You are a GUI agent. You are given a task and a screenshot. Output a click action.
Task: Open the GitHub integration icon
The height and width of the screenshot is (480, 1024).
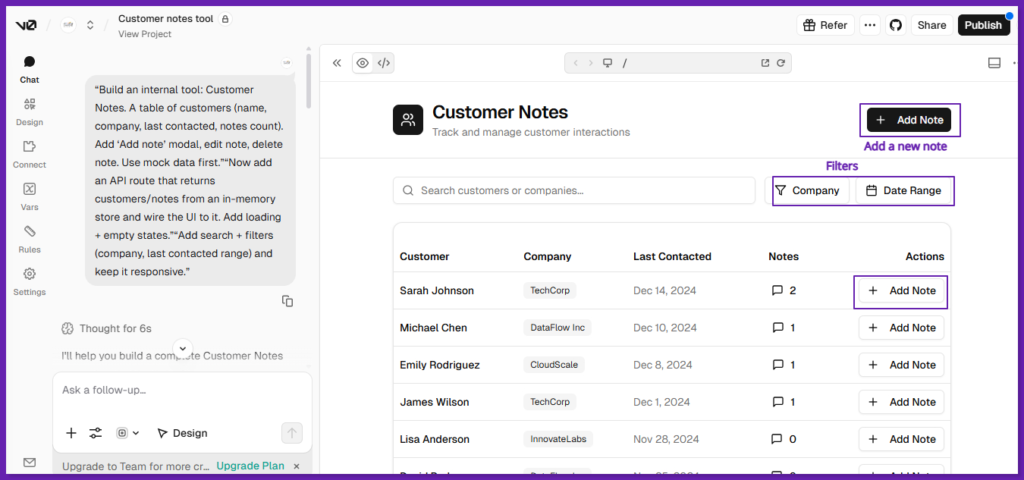pos(895,25)
